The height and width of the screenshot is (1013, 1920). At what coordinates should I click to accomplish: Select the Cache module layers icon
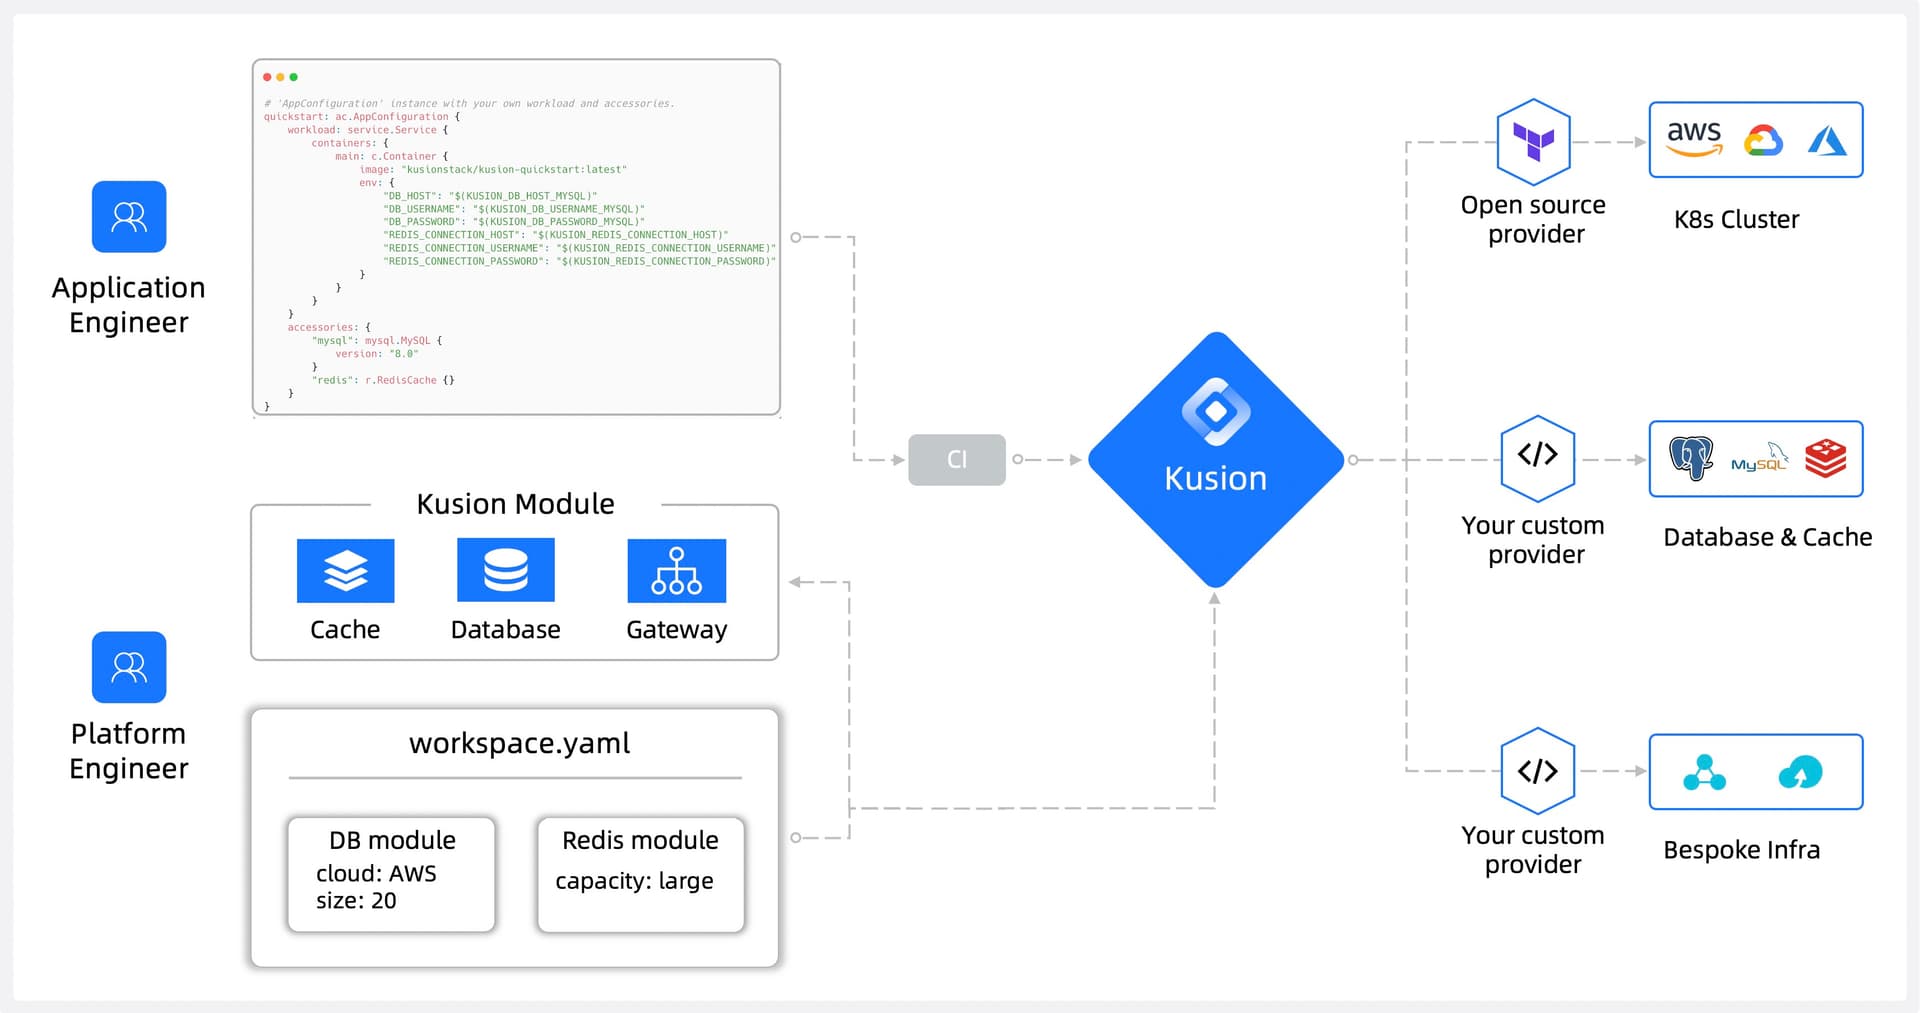tap(346, 571)
